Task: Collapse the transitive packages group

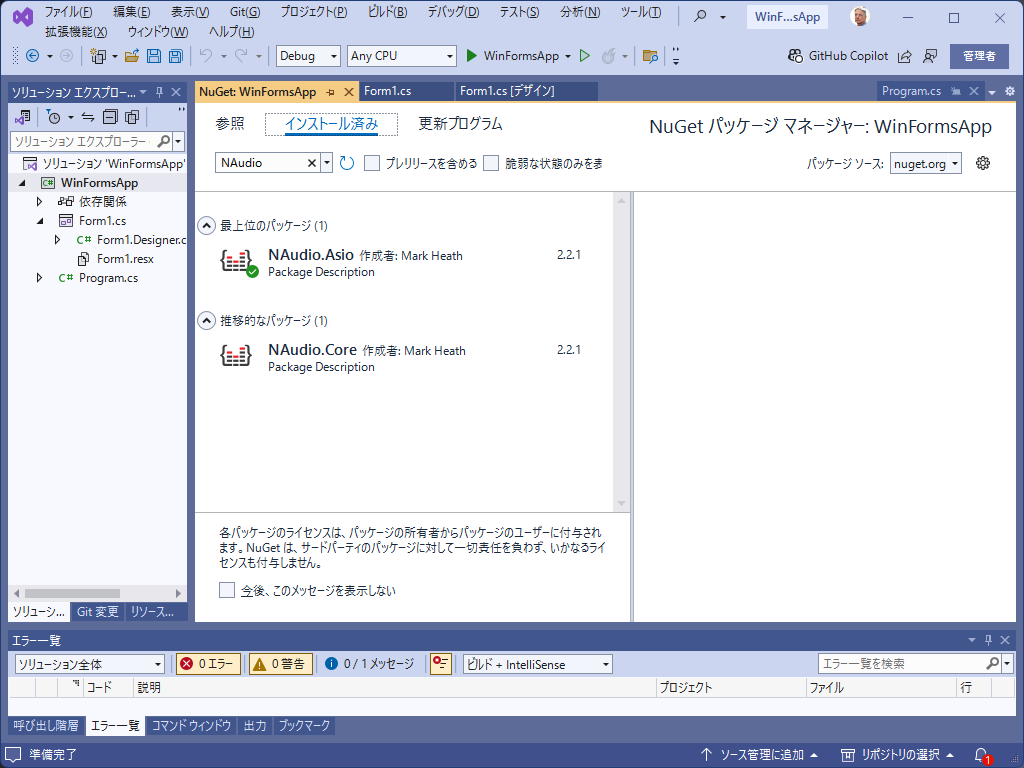Action: point(206,321)
